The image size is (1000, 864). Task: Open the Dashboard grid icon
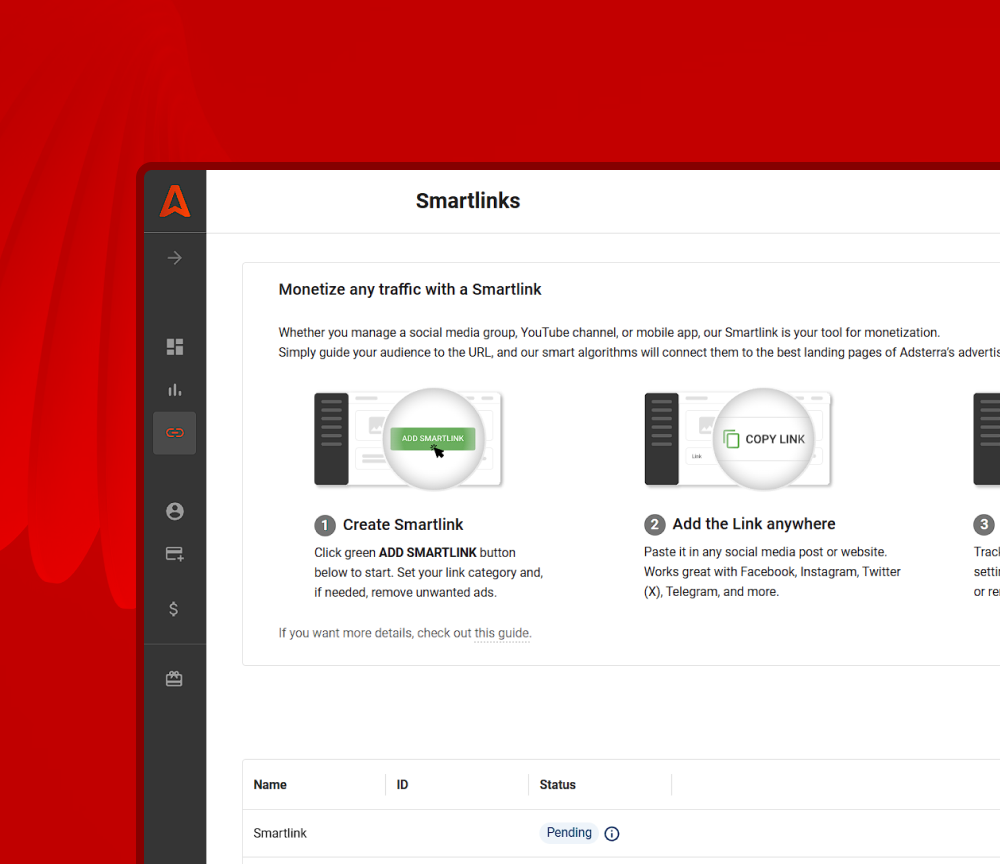(174, 346)
